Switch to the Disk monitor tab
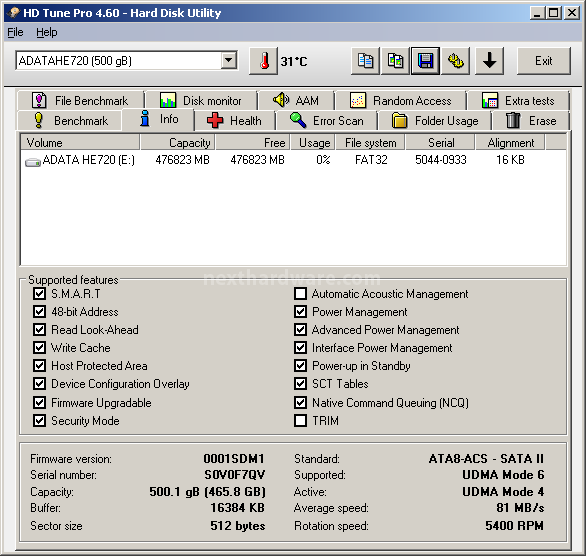The height and width of the screenshot is (556, 586). point(201,101)
